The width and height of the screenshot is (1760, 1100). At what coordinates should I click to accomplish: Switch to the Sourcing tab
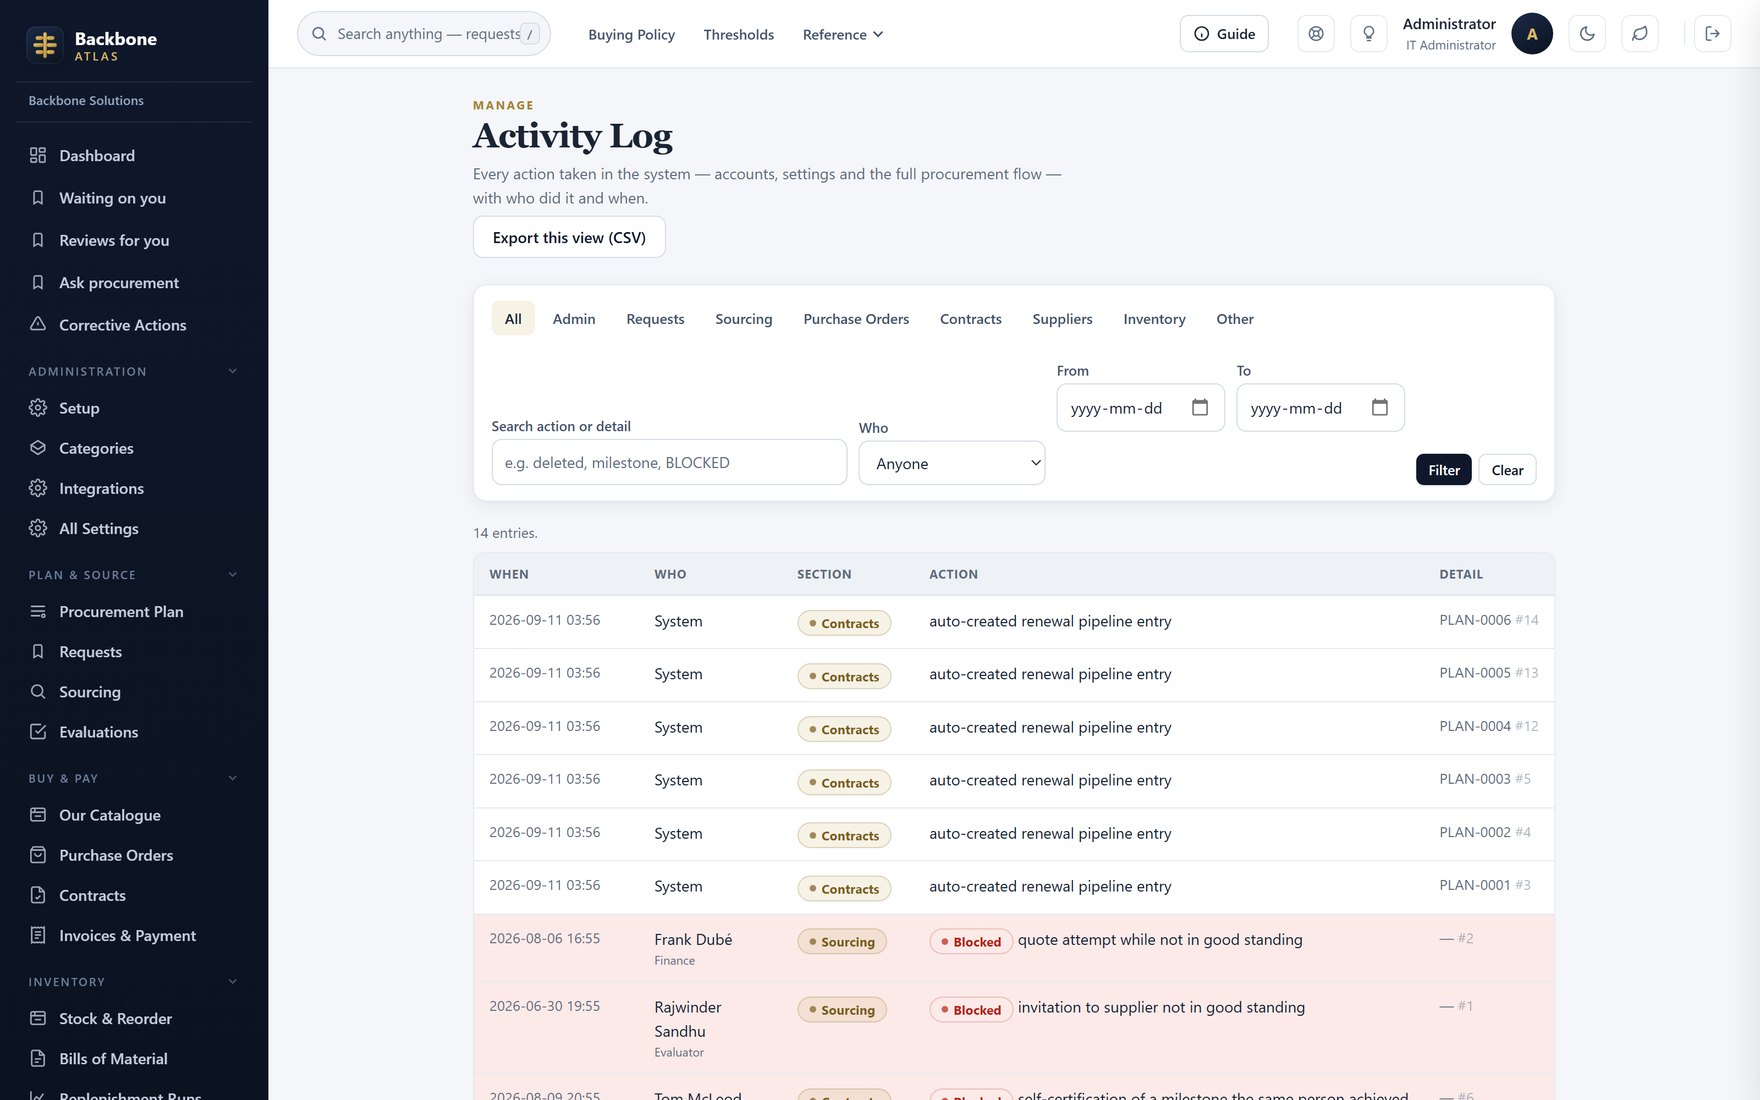click(x=744, y=318)
